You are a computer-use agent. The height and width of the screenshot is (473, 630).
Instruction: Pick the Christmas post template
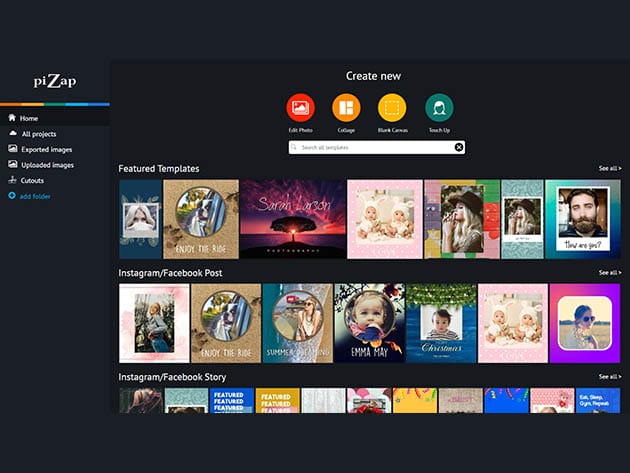click(440, 323)
